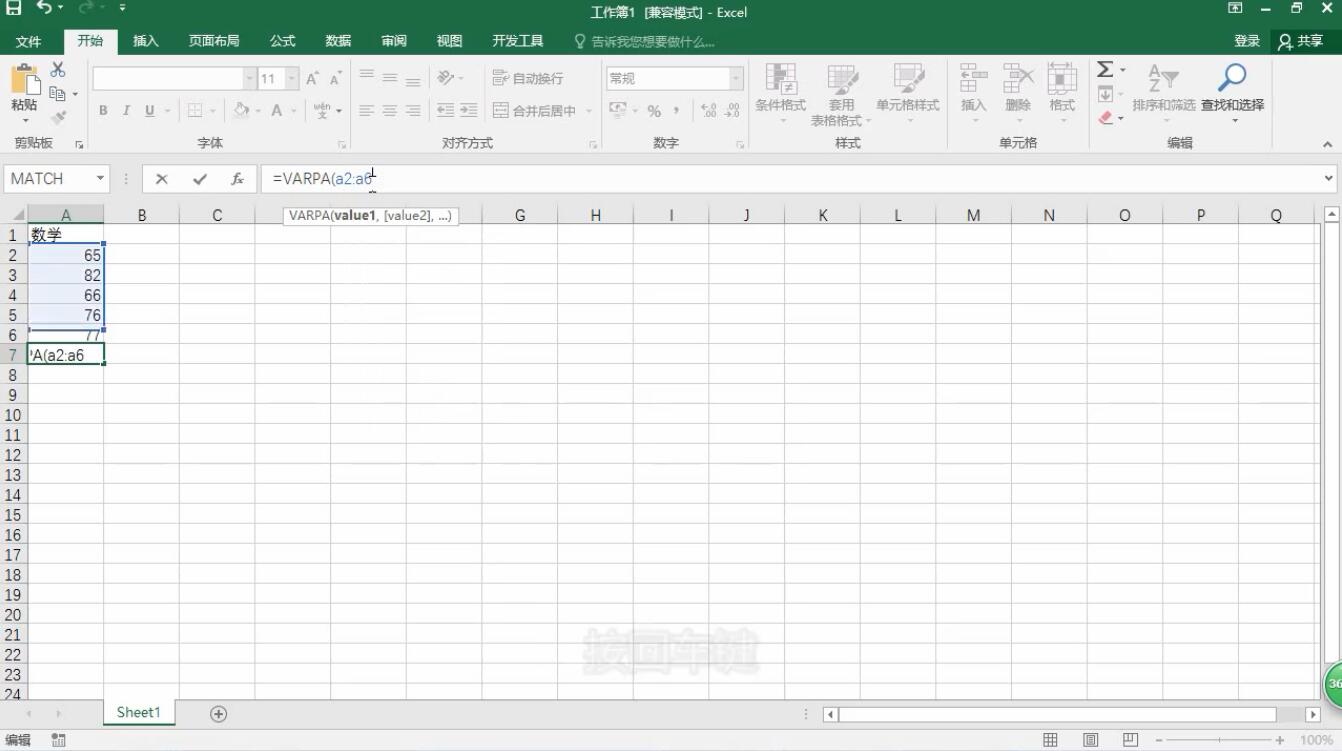Click the 登录 sign-in button
This screenshot has height=751, width=1342.
pyautogui.click(x=1247, y=41)
